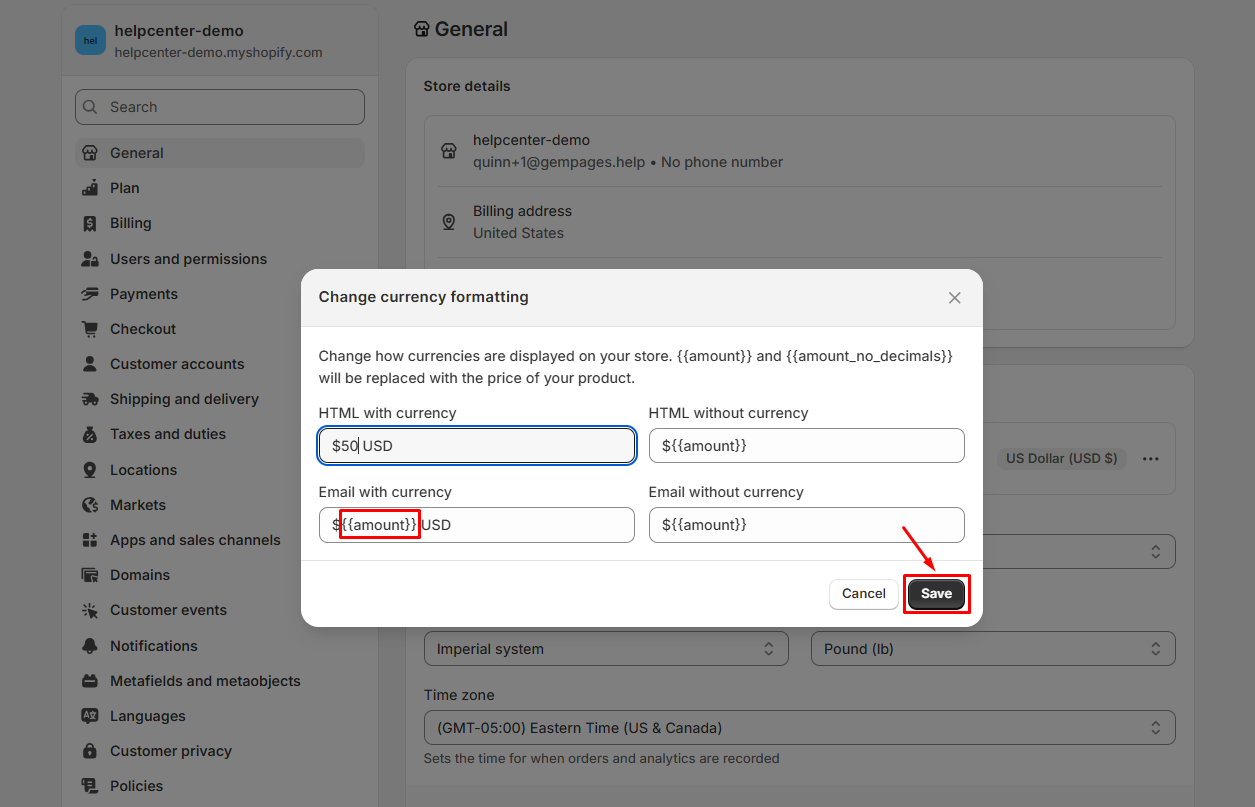Screen dimensions: 1255x807
Task: Open the Time zone dropdown
Action: 799,728
